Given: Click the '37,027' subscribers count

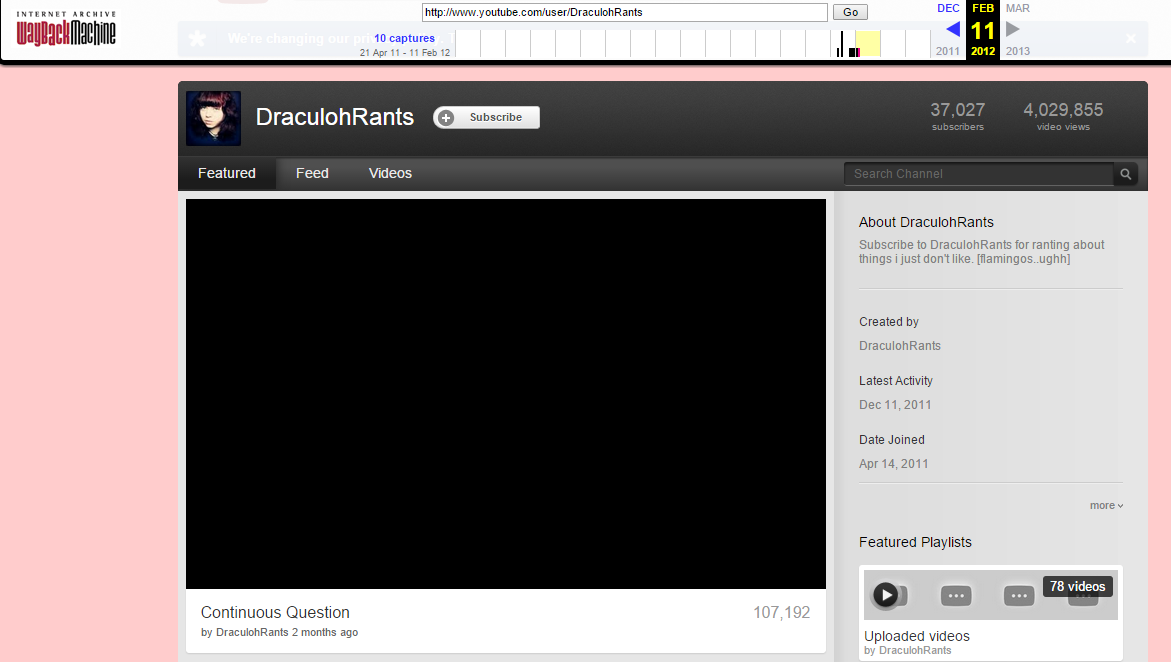Looking at the screenshot, I should [957, 110].
